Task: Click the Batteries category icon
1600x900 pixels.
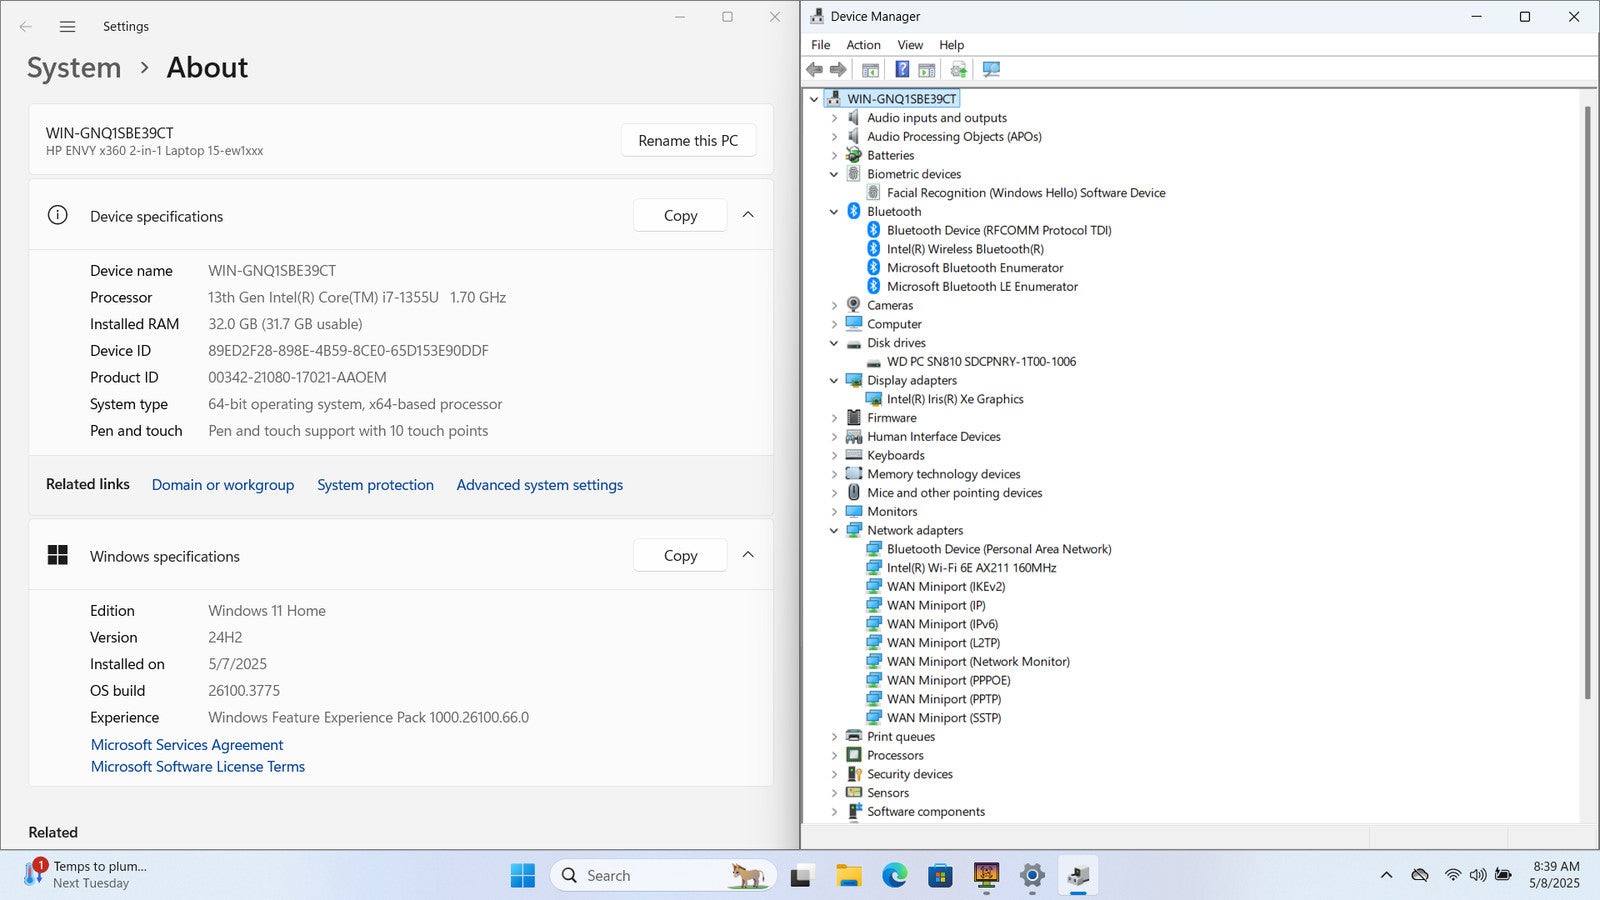Action: pyautogui.click(x=854, y=155)
